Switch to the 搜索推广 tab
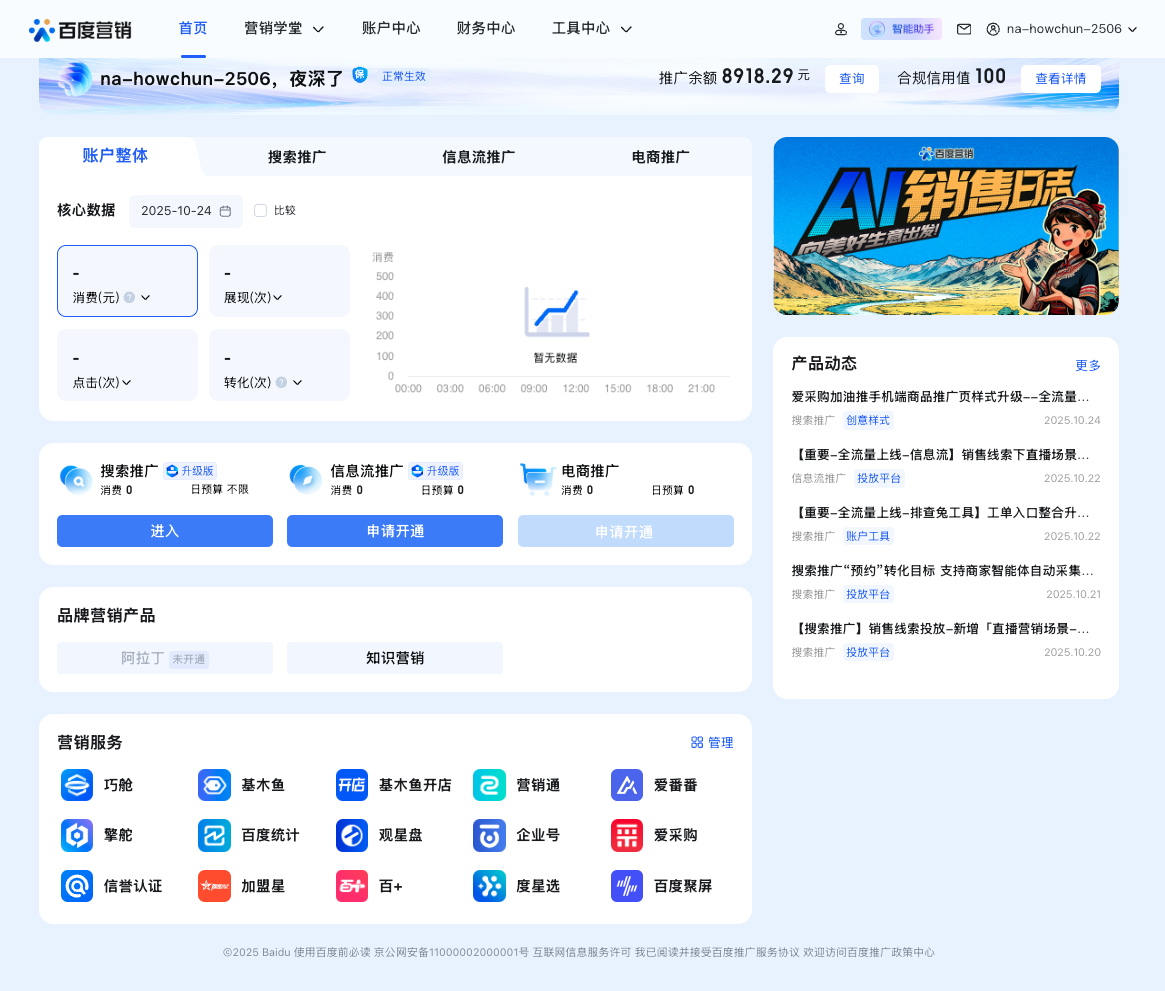 297,156
